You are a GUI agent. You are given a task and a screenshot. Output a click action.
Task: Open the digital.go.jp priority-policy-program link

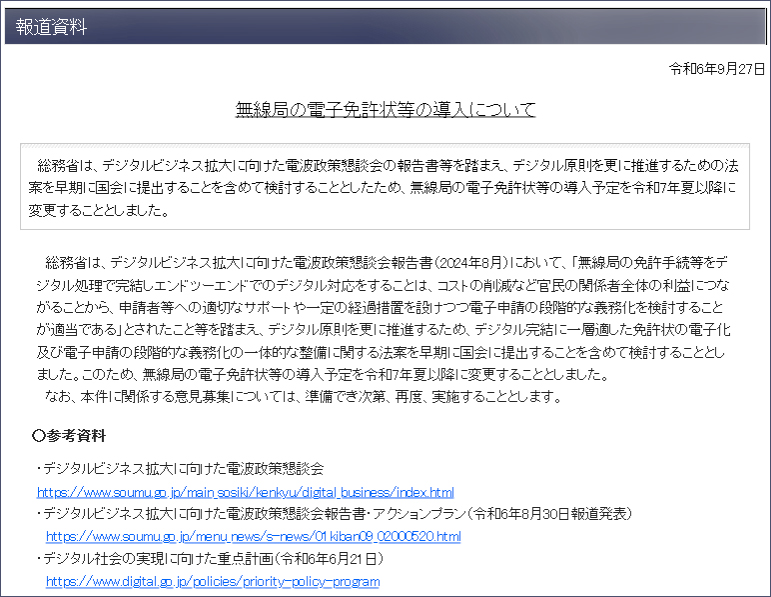click(213, 581)
